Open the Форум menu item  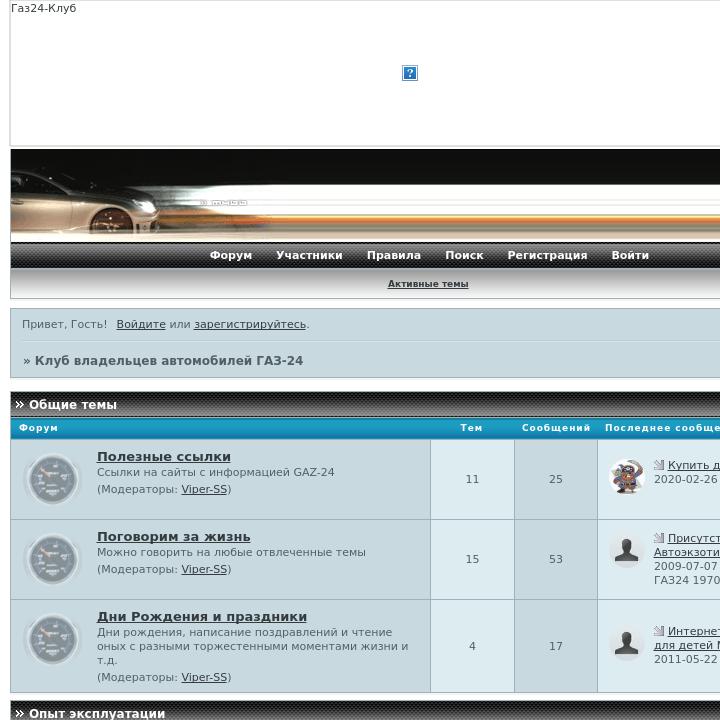click(231, 255)
